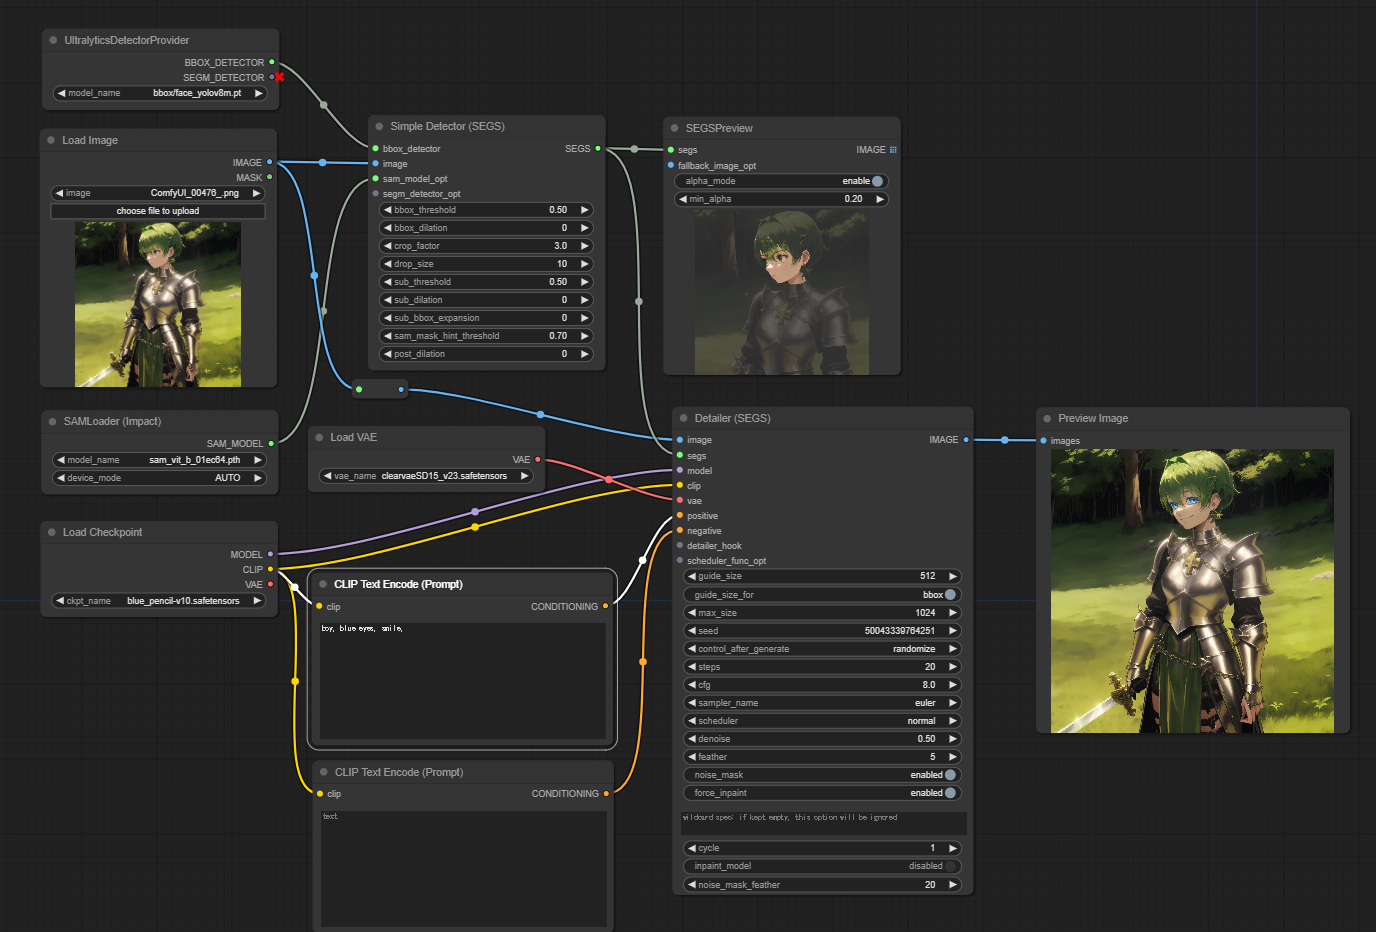Click the red X beside SEGM_DETECTOR output
The width and height of the screenshot is (1376, 932).
(x=280, y=77)
